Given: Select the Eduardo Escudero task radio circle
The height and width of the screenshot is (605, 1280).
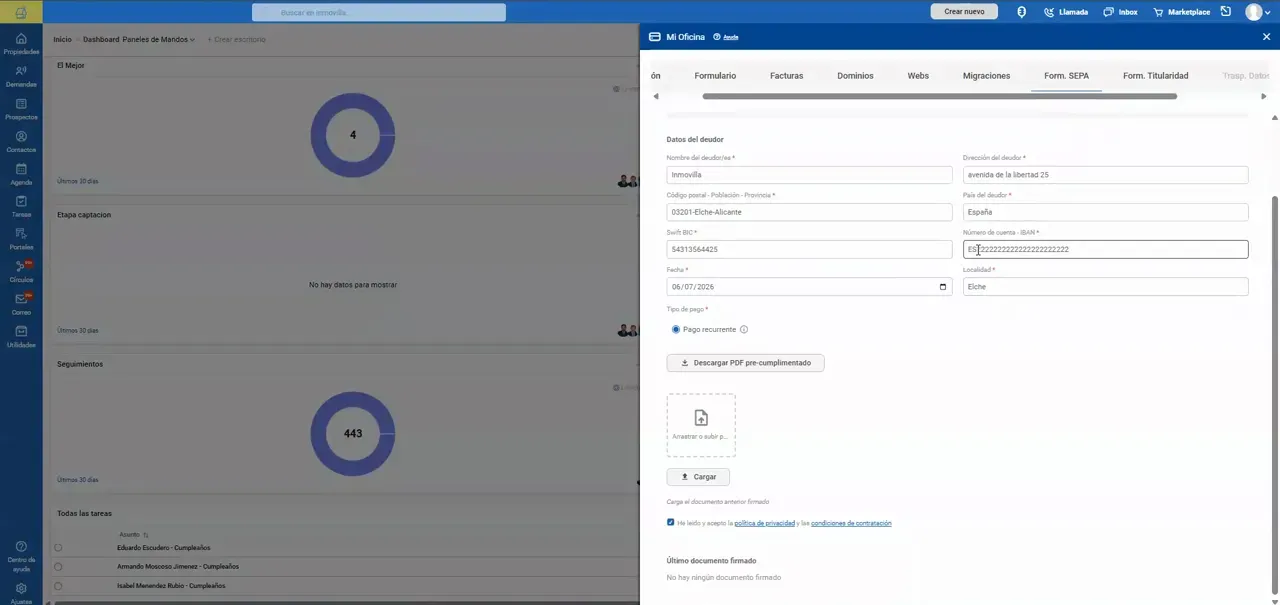Looking at the screenshot, I should 58,548.
